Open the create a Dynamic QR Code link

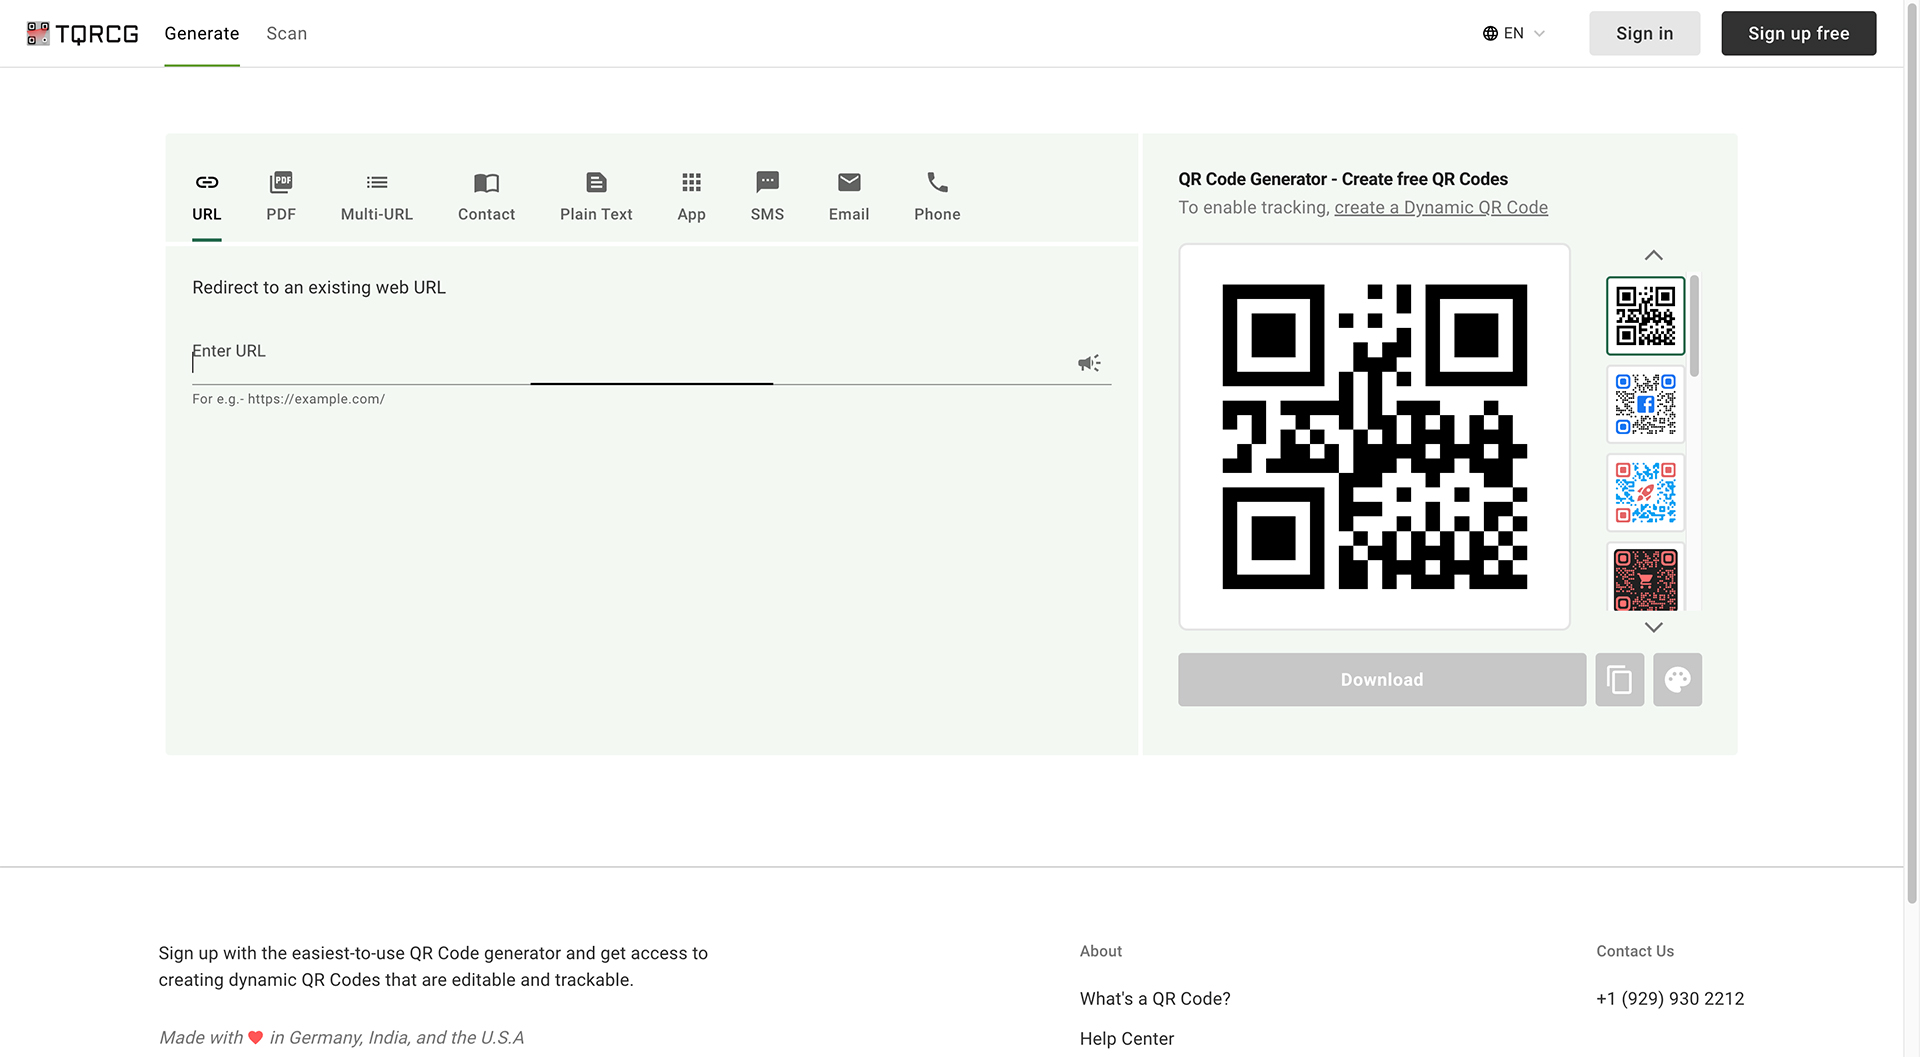pyautogui.click(x=1441, y=207)
